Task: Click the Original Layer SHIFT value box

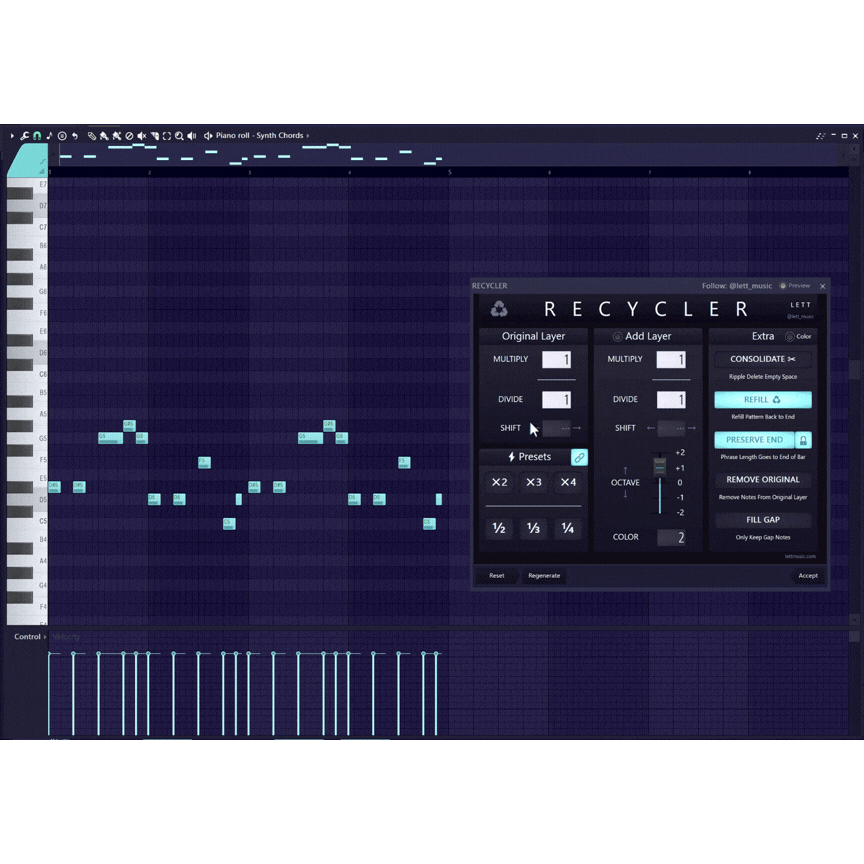Action: pos(557,428)
